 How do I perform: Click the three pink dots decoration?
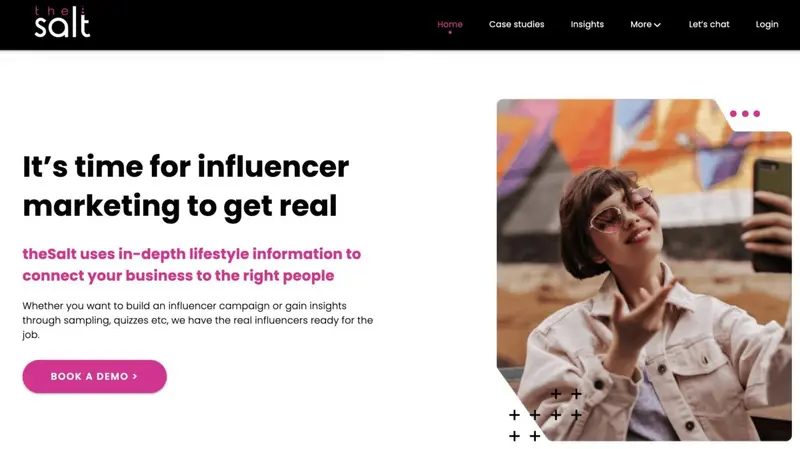(x=745, y=114)
